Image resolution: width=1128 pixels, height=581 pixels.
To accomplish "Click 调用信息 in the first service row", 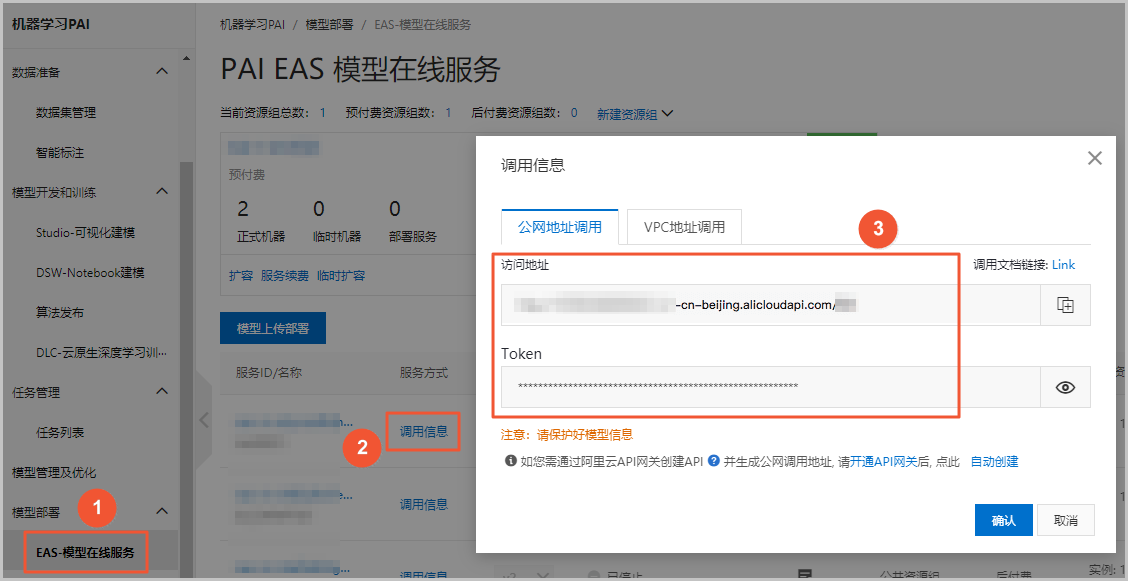I will click(x=424, y=431).
